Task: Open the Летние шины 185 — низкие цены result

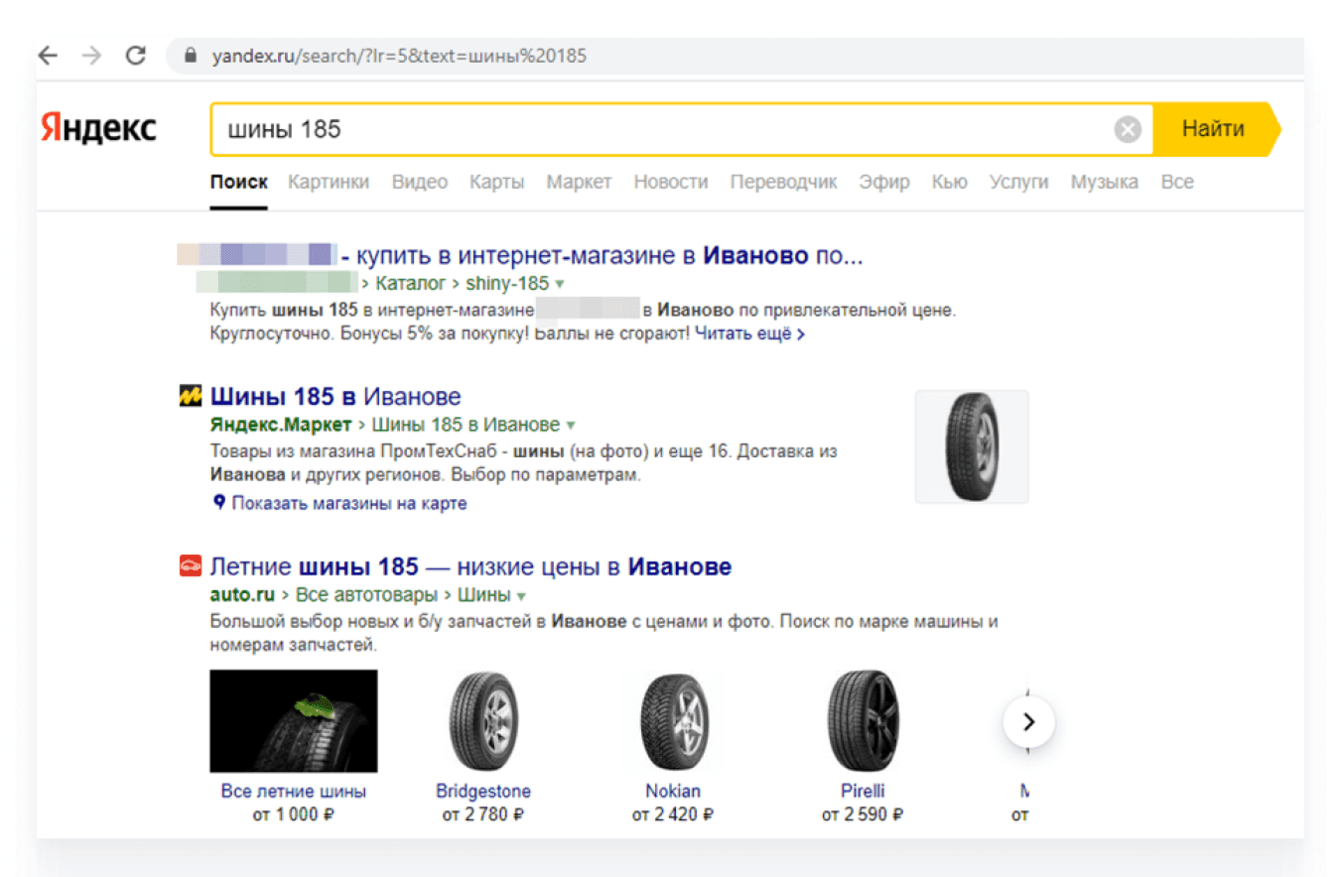Action: pos(470,567)
